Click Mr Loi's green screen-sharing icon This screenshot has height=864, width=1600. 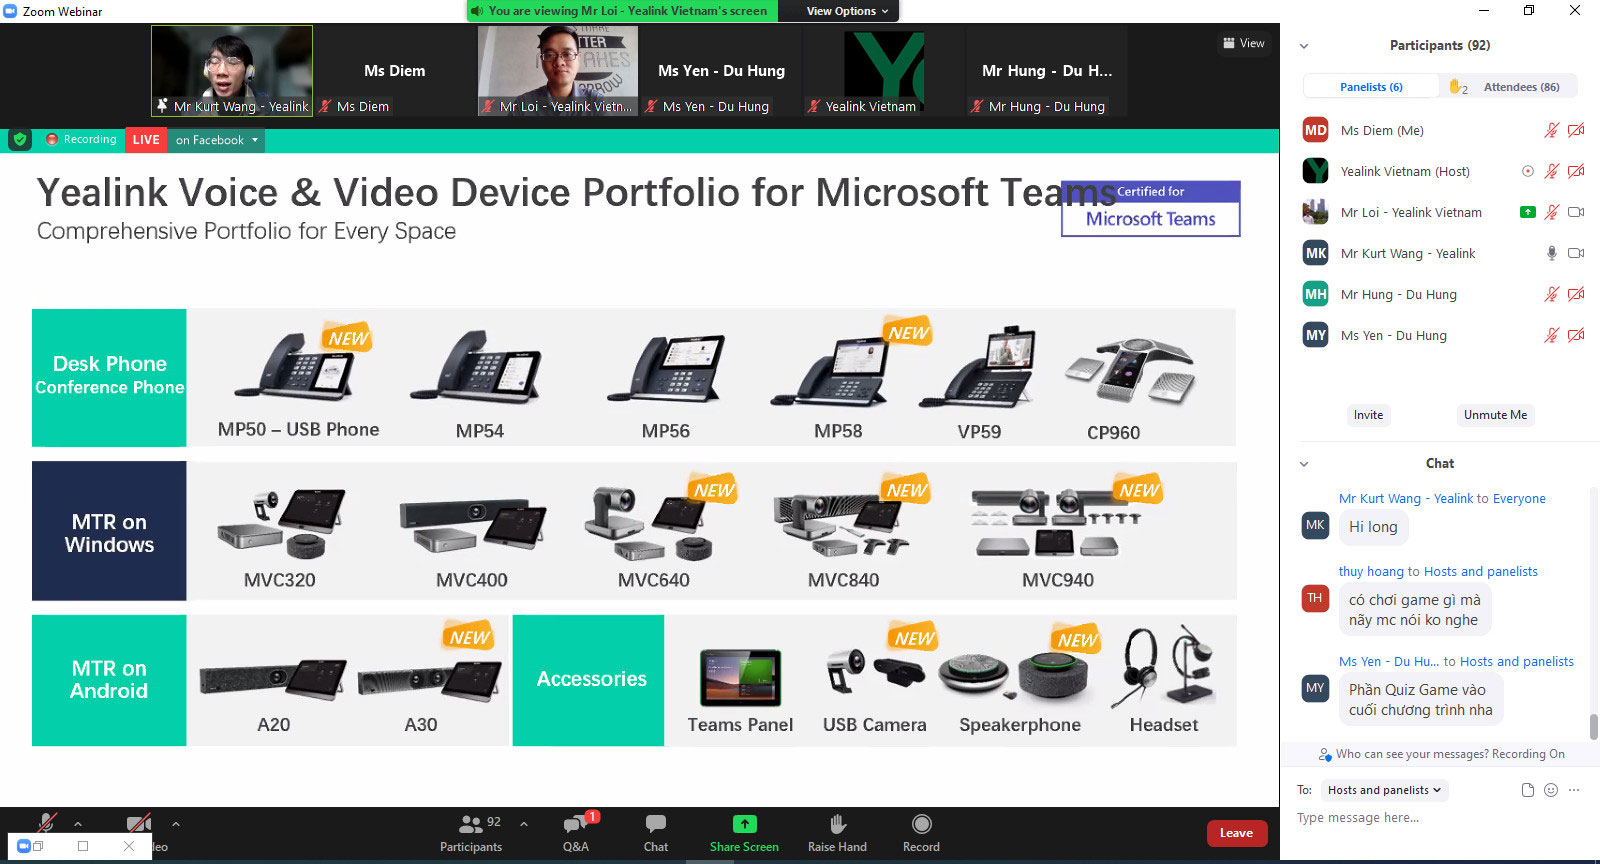[x=1527, y=212]
